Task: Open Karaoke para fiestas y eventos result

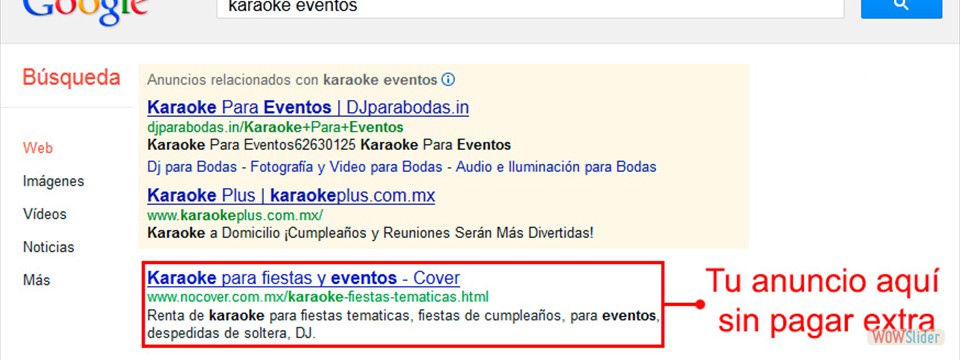Action: (304, 278)
